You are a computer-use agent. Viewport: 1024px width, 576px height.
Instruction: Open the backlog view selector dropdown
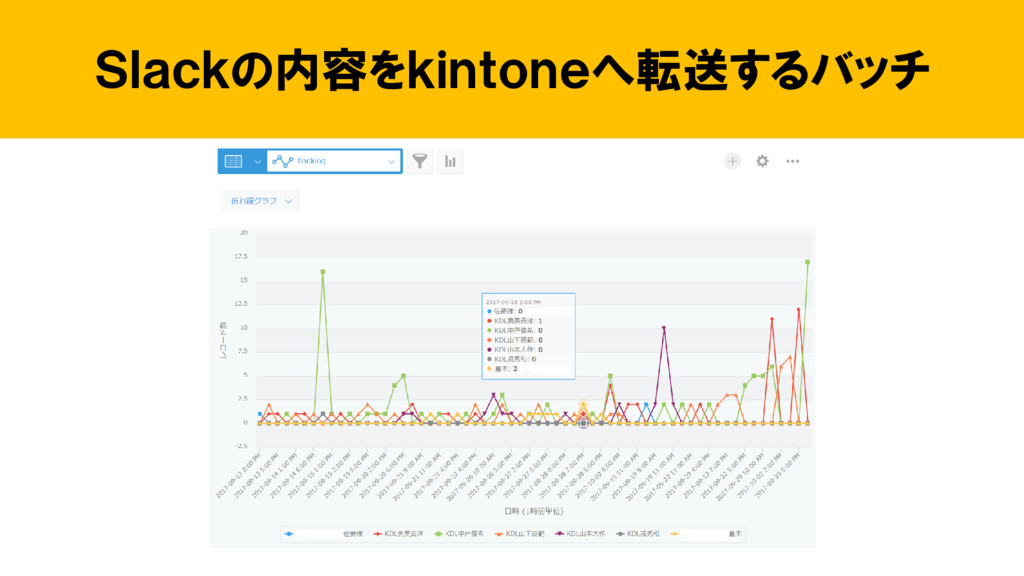coord(334,161)
